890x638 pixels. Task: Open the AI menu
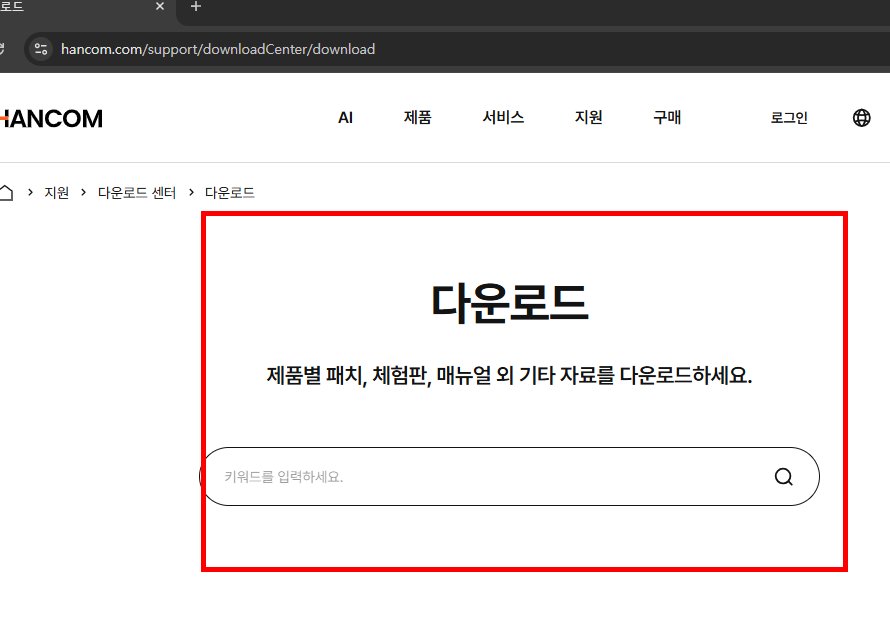(345, 117)
